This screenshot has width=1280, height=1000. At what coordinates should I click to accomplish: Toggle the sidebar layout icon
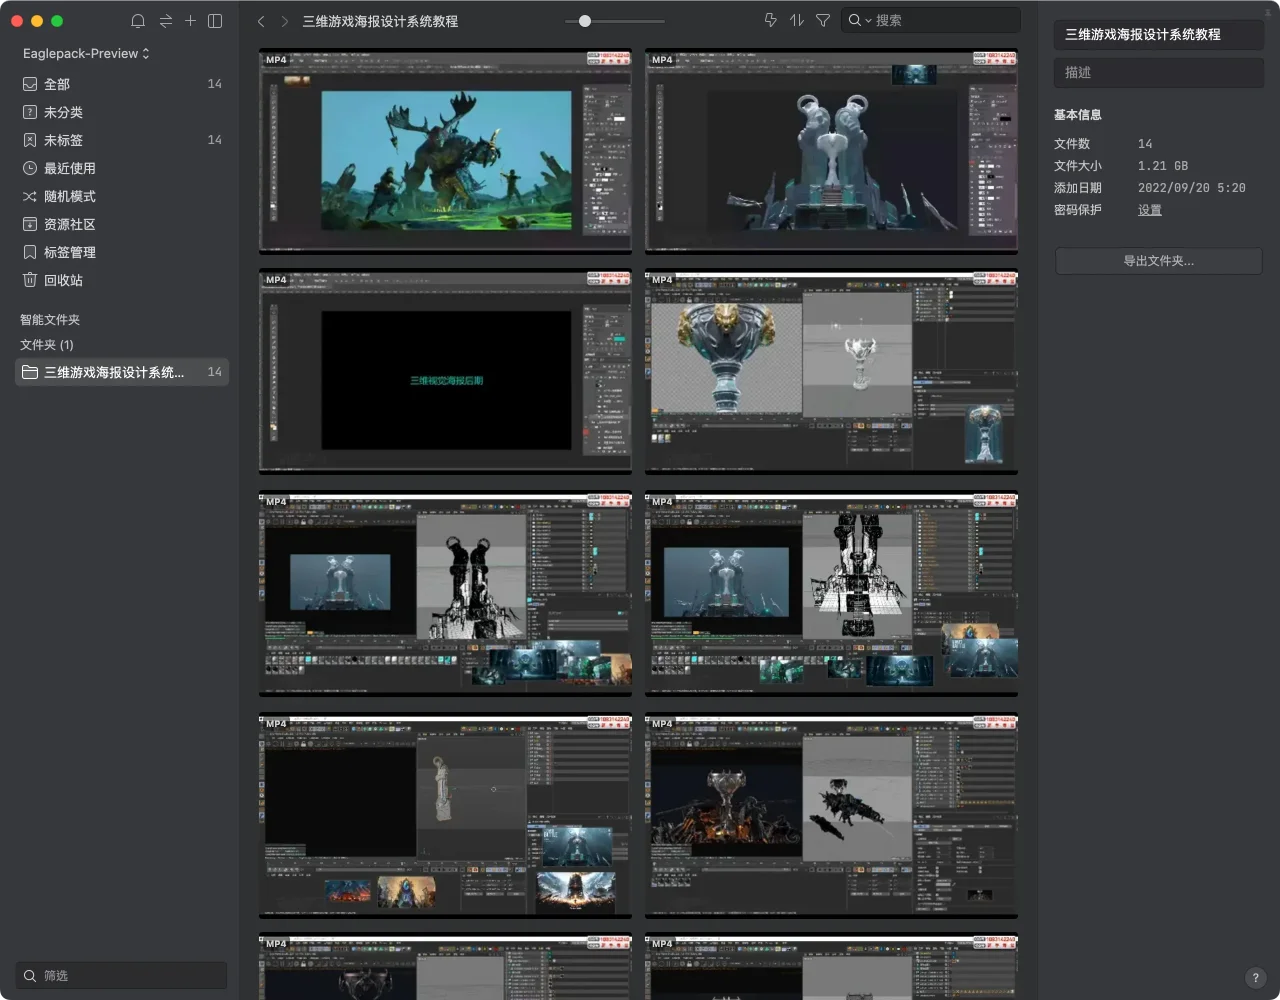[215, 21]
